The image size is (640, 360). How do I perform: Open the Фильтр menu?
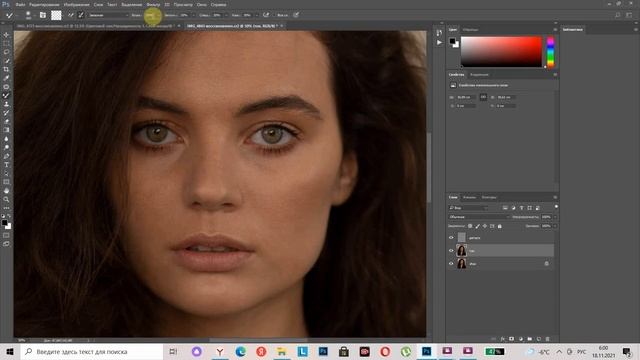153,4
